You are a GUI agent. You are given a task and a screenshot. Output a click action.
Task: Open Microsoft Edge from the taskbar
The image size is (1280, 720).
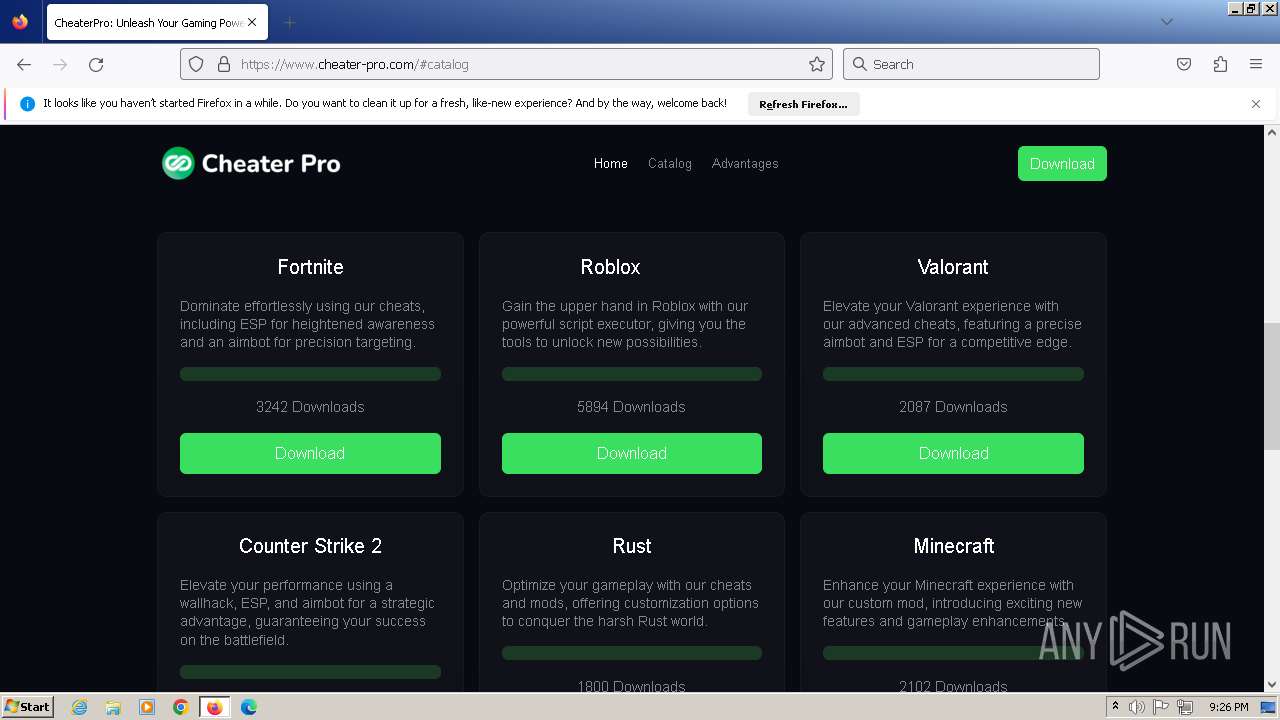point(249,707)
